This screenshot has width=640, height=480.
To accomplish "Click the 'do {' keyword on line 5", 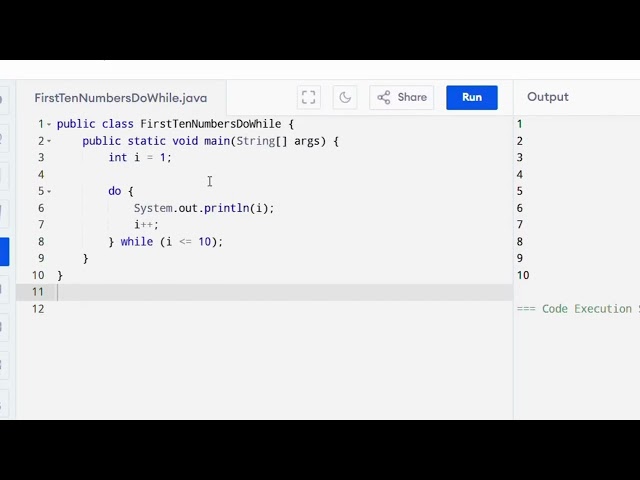I will [121, 191].
